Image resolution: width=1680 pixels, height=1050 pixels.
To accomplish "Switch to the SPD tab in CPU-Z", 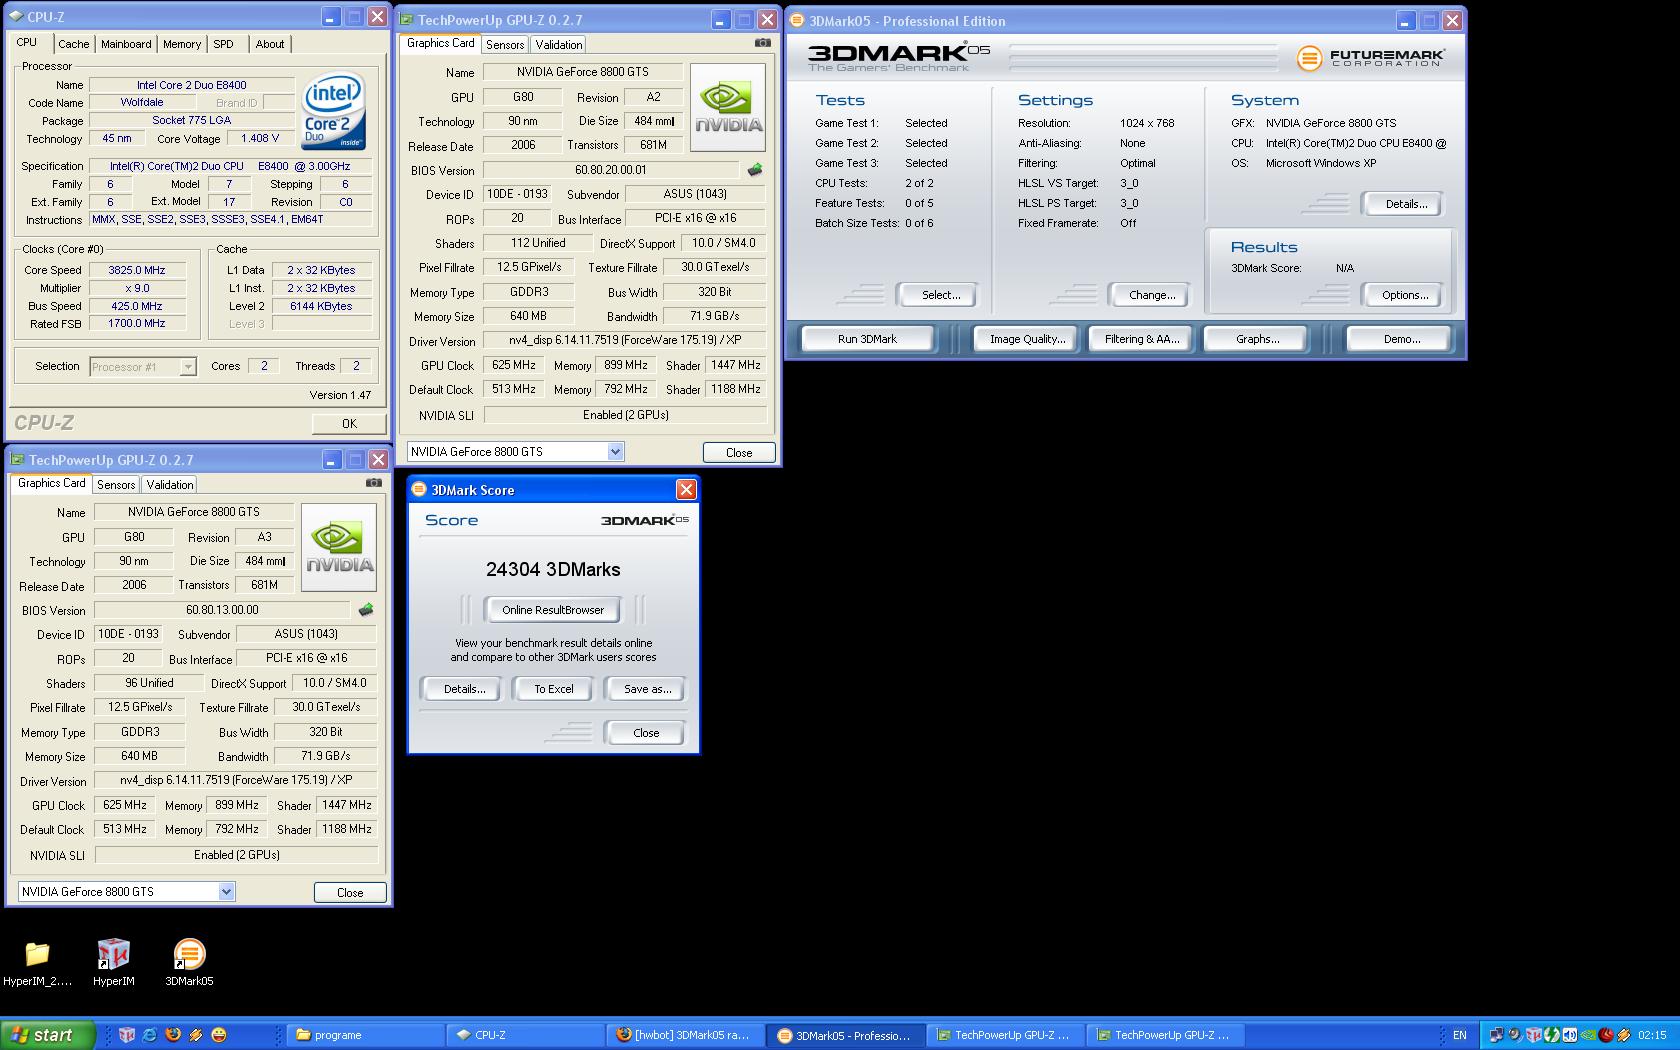I will pyautogui.click(x=224, y=44).
